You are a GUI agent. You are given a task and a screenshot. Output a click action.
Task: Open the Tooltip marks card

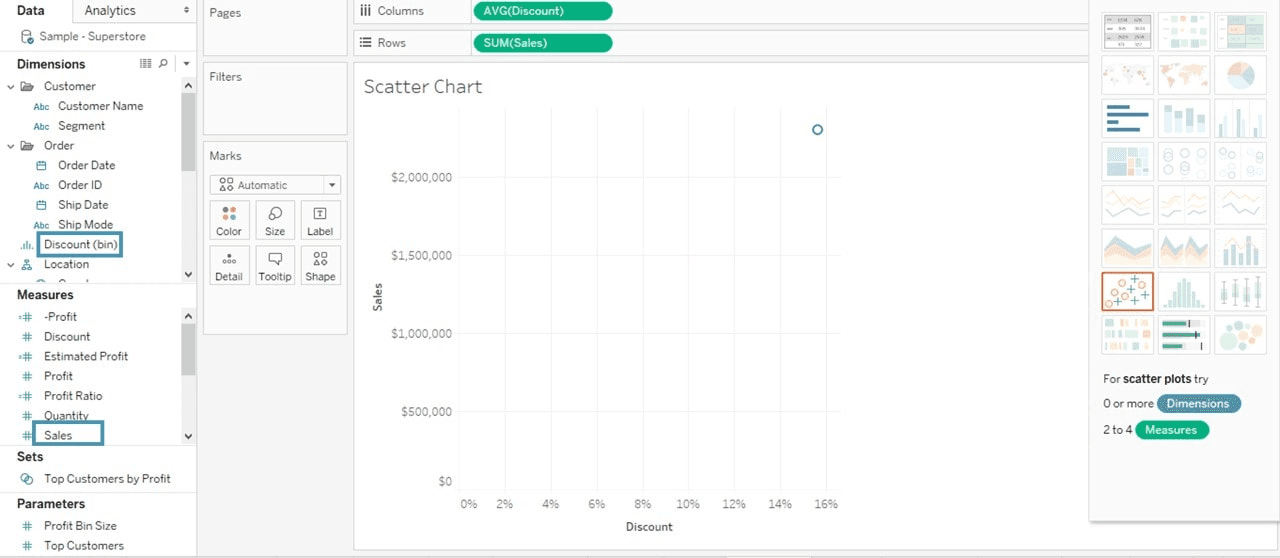click(x=275, y=265)
